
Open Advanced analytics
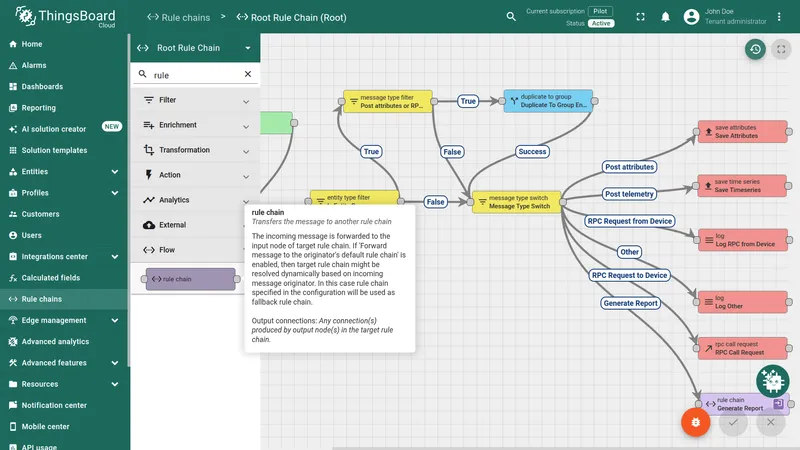(64, 342)
